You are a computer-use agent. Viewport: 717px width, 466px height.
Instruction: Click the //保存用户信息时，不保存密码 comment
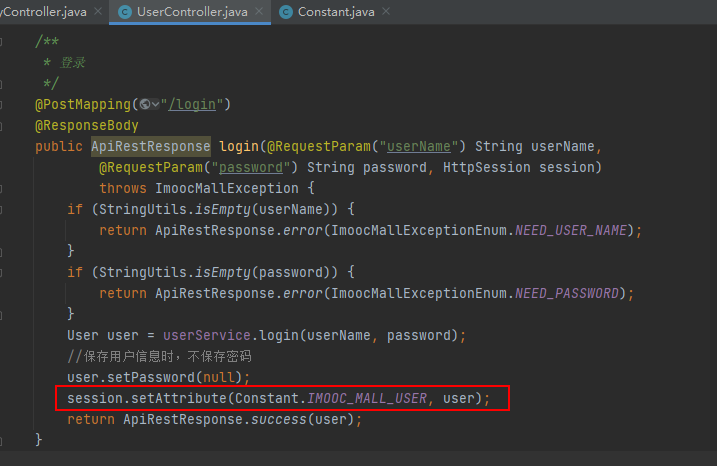pyautogui.click(x=159, y=356)
